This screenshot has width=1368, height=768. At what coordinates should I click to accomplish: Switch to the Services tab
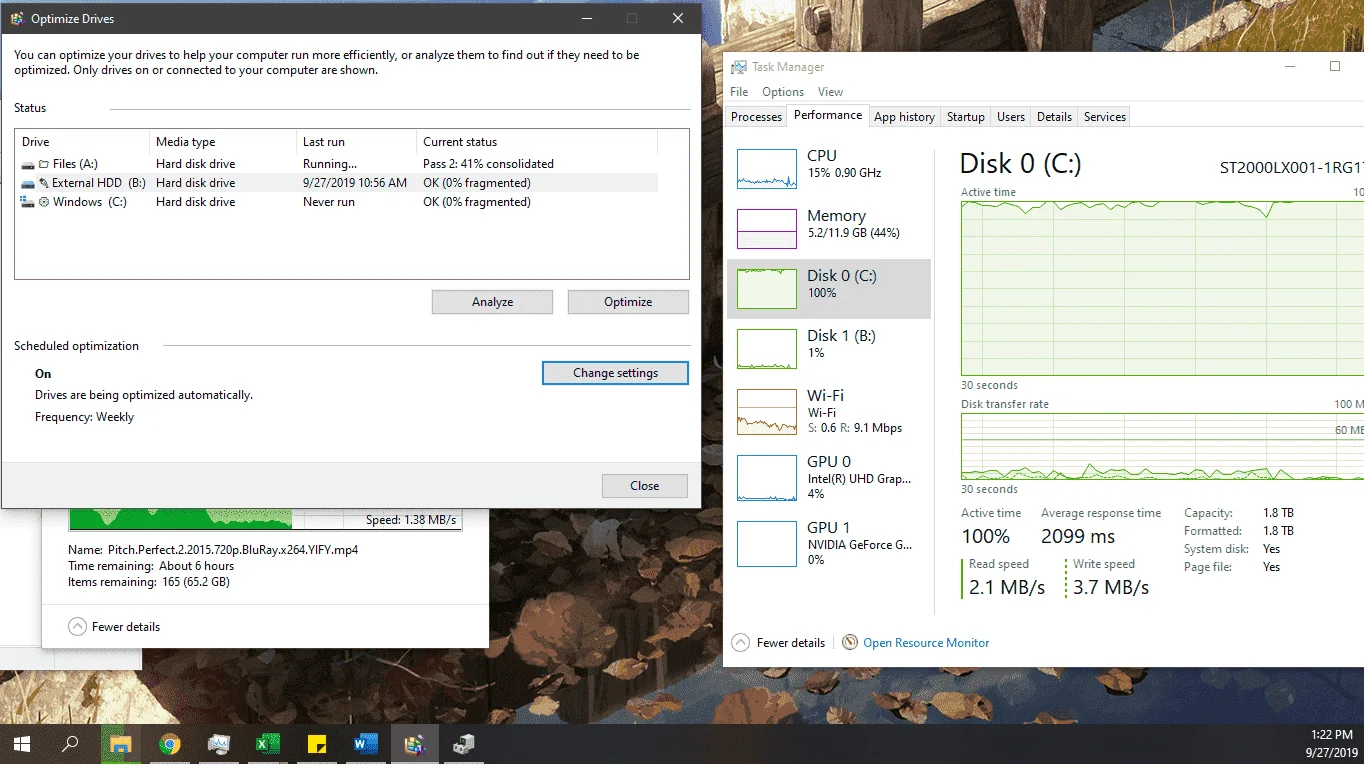click(1105, 117)
